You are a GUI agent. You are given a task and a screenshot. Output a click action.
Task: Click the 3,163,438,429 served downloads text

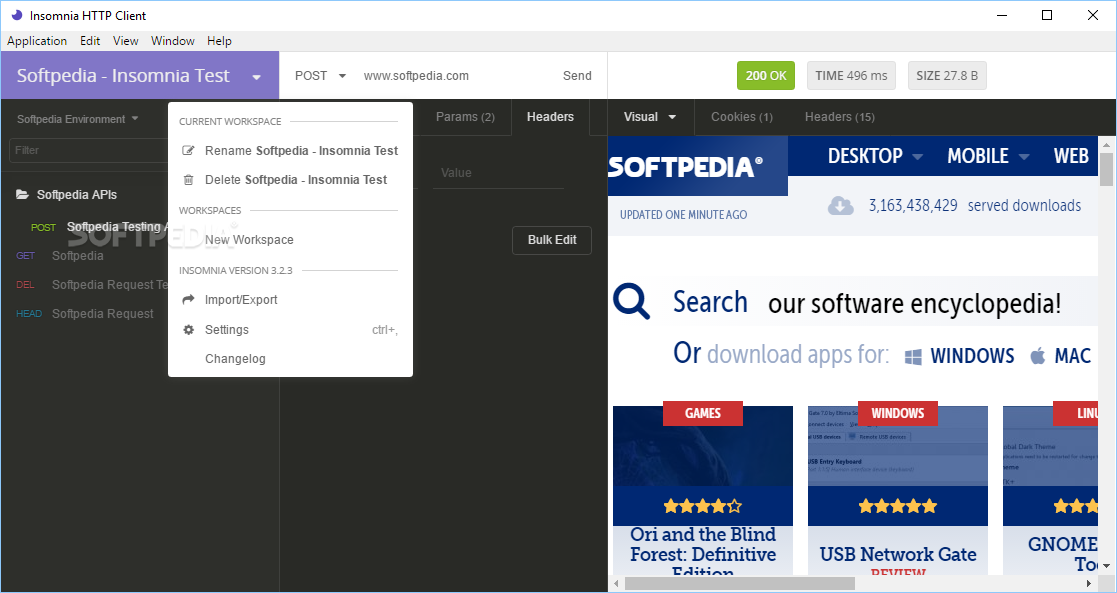pyautogui.click(x=975, y=206)
